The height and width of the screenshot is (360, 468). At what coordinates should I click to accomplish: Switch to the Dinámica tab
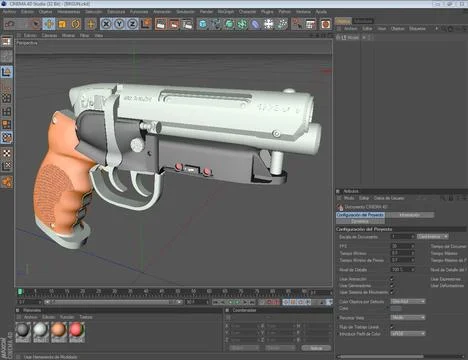click(x=360, y=221)
